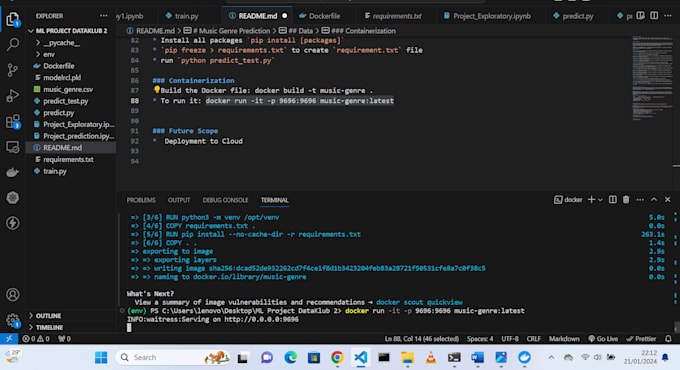This screenshot has height=370, width=680.
Task: Open music_genre.csv in explorer
Action: point(68,89)
